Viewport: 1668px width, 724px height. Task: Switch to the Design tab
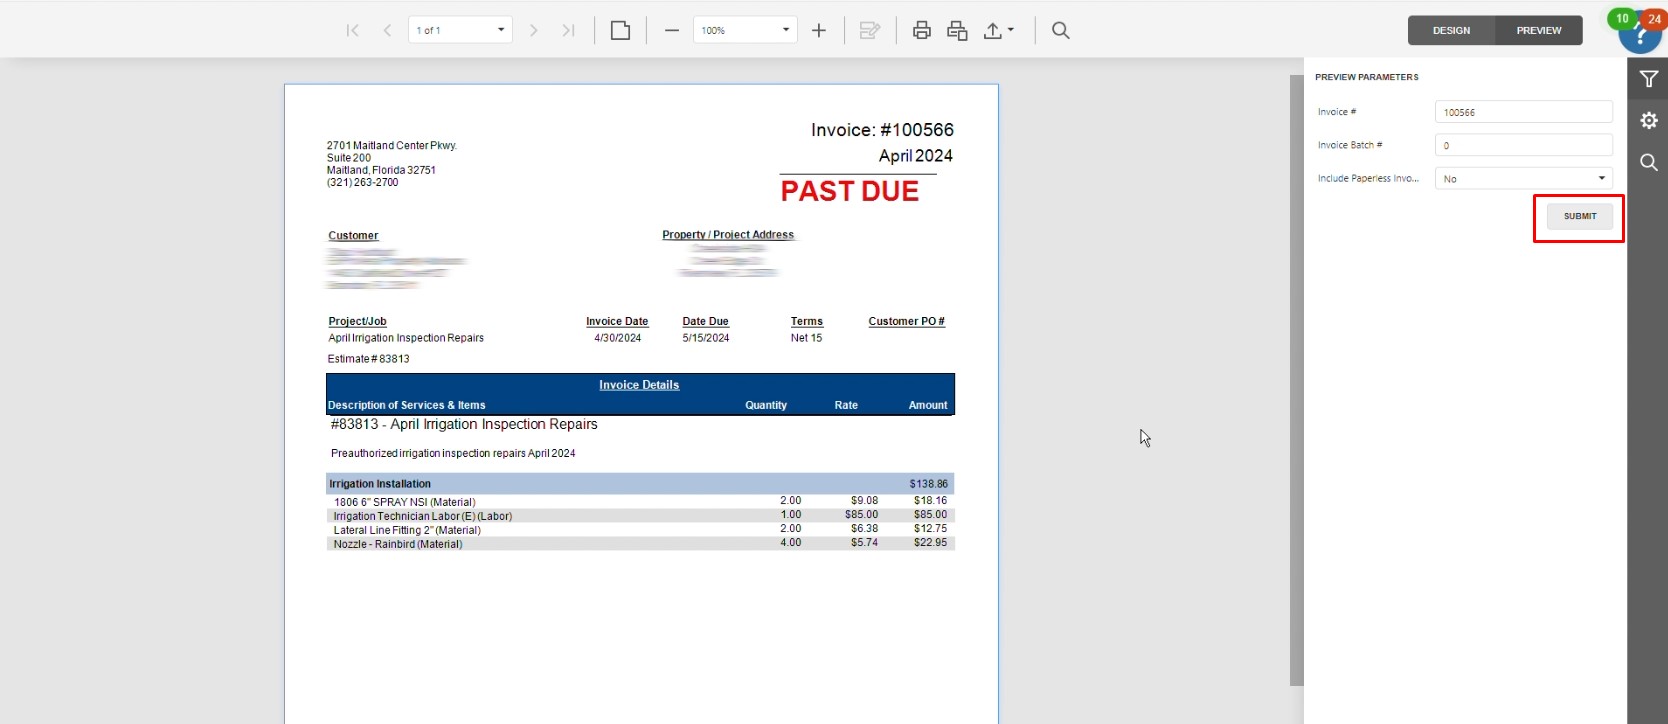point(1451,31)
